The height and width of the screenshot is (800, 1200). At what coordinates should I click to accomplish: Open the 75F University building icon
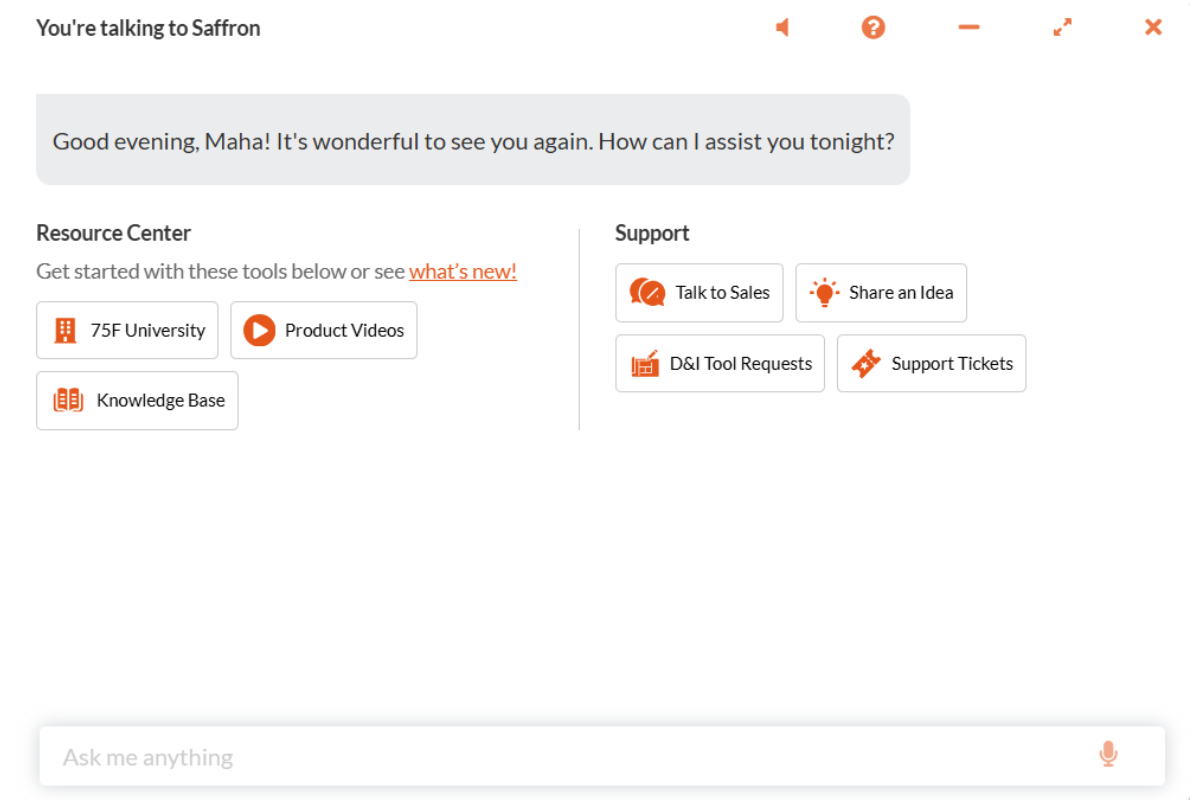coord(65,331)
